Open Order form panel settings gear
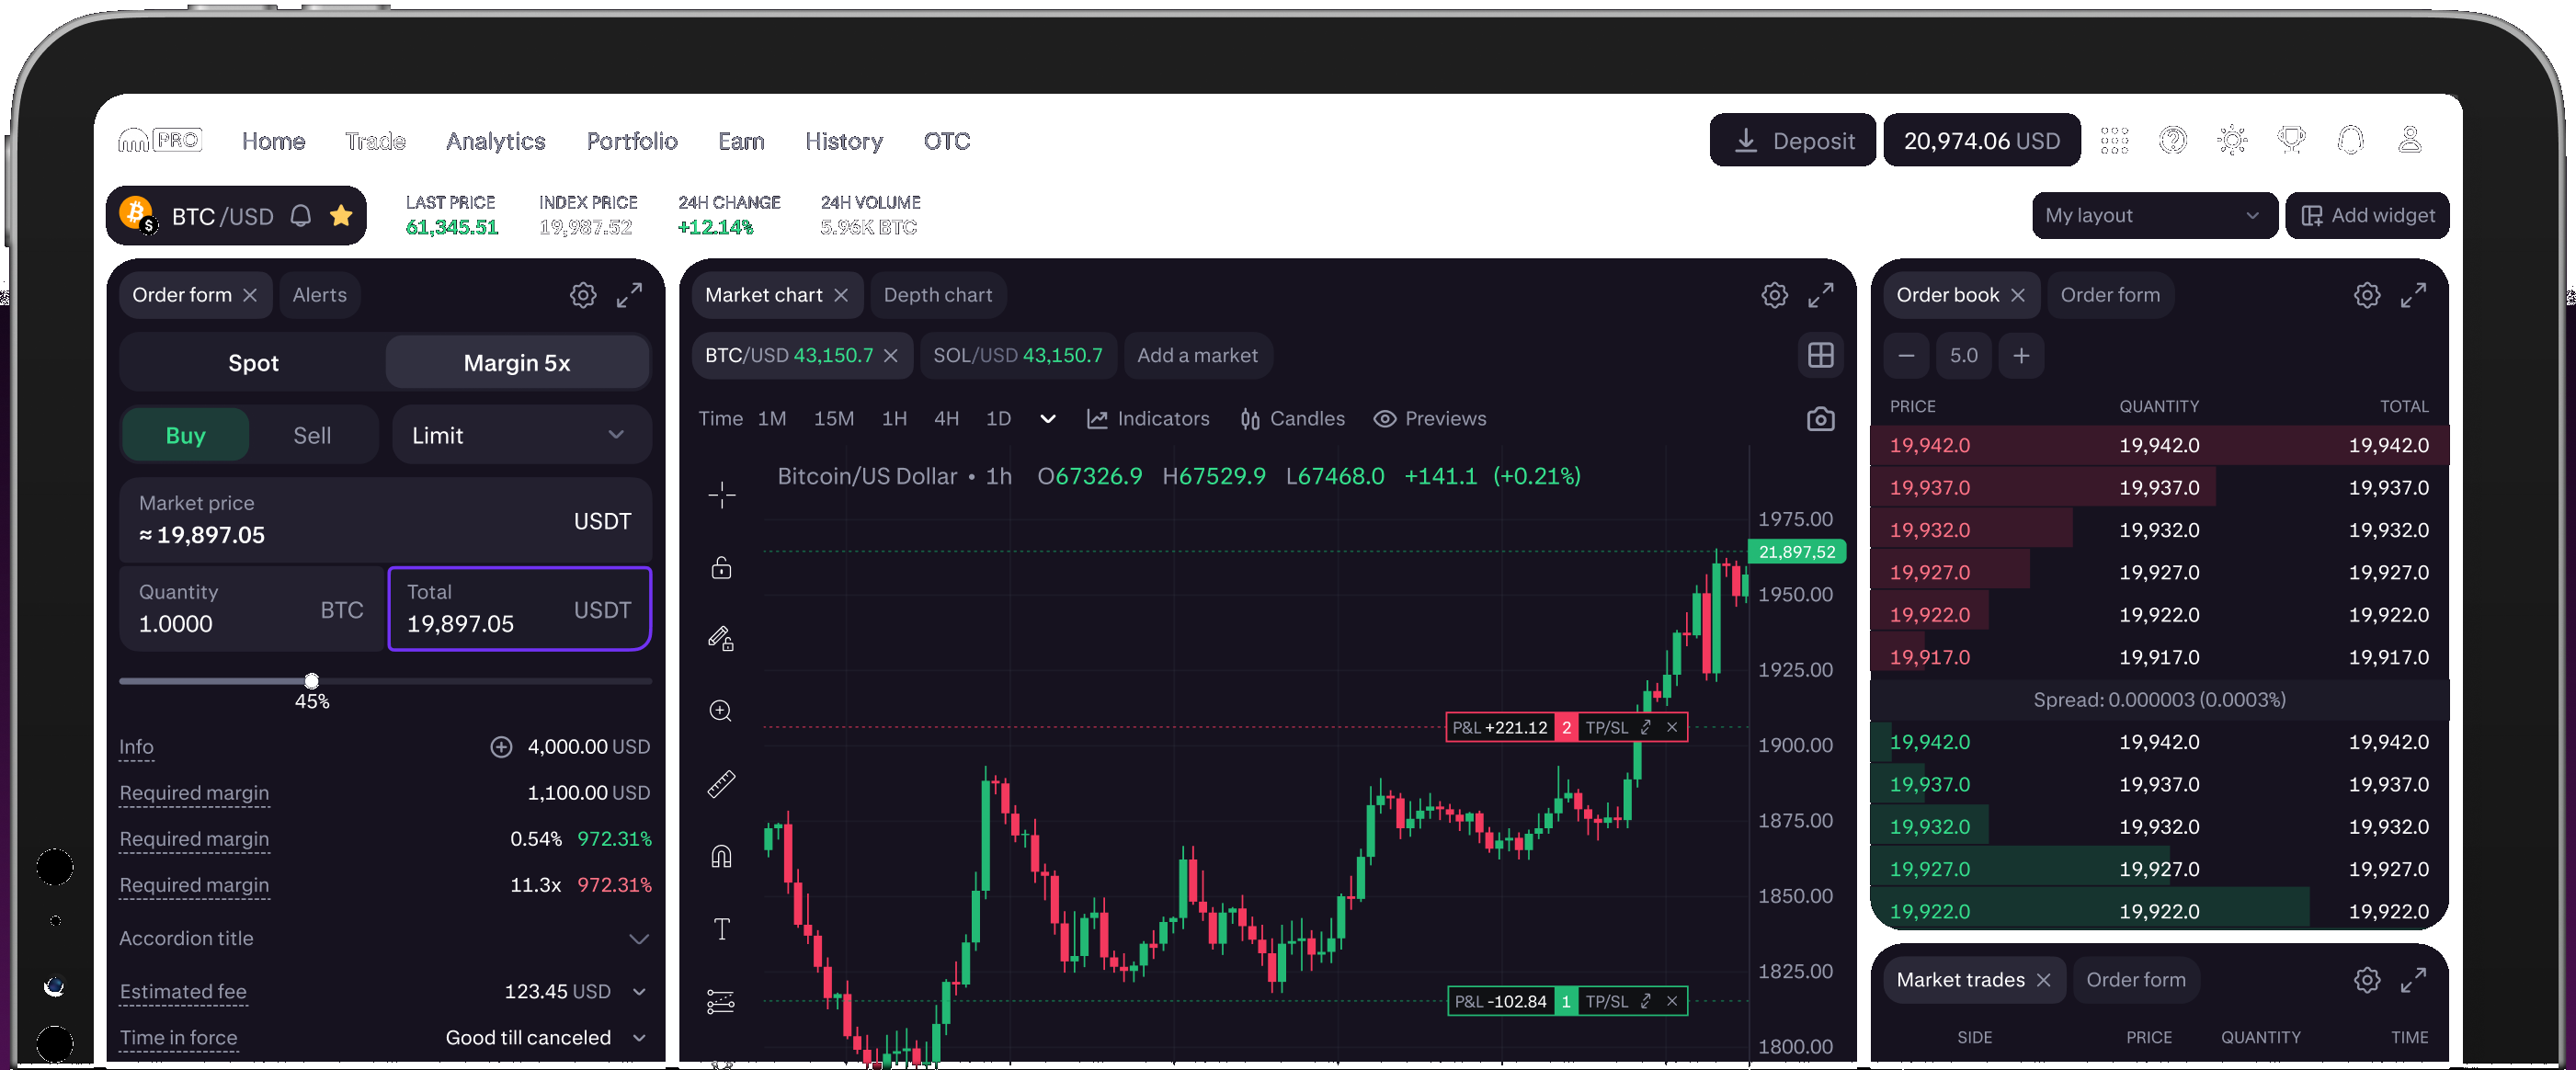The height and width of the screenshot is (1070, 2576). 583,295
